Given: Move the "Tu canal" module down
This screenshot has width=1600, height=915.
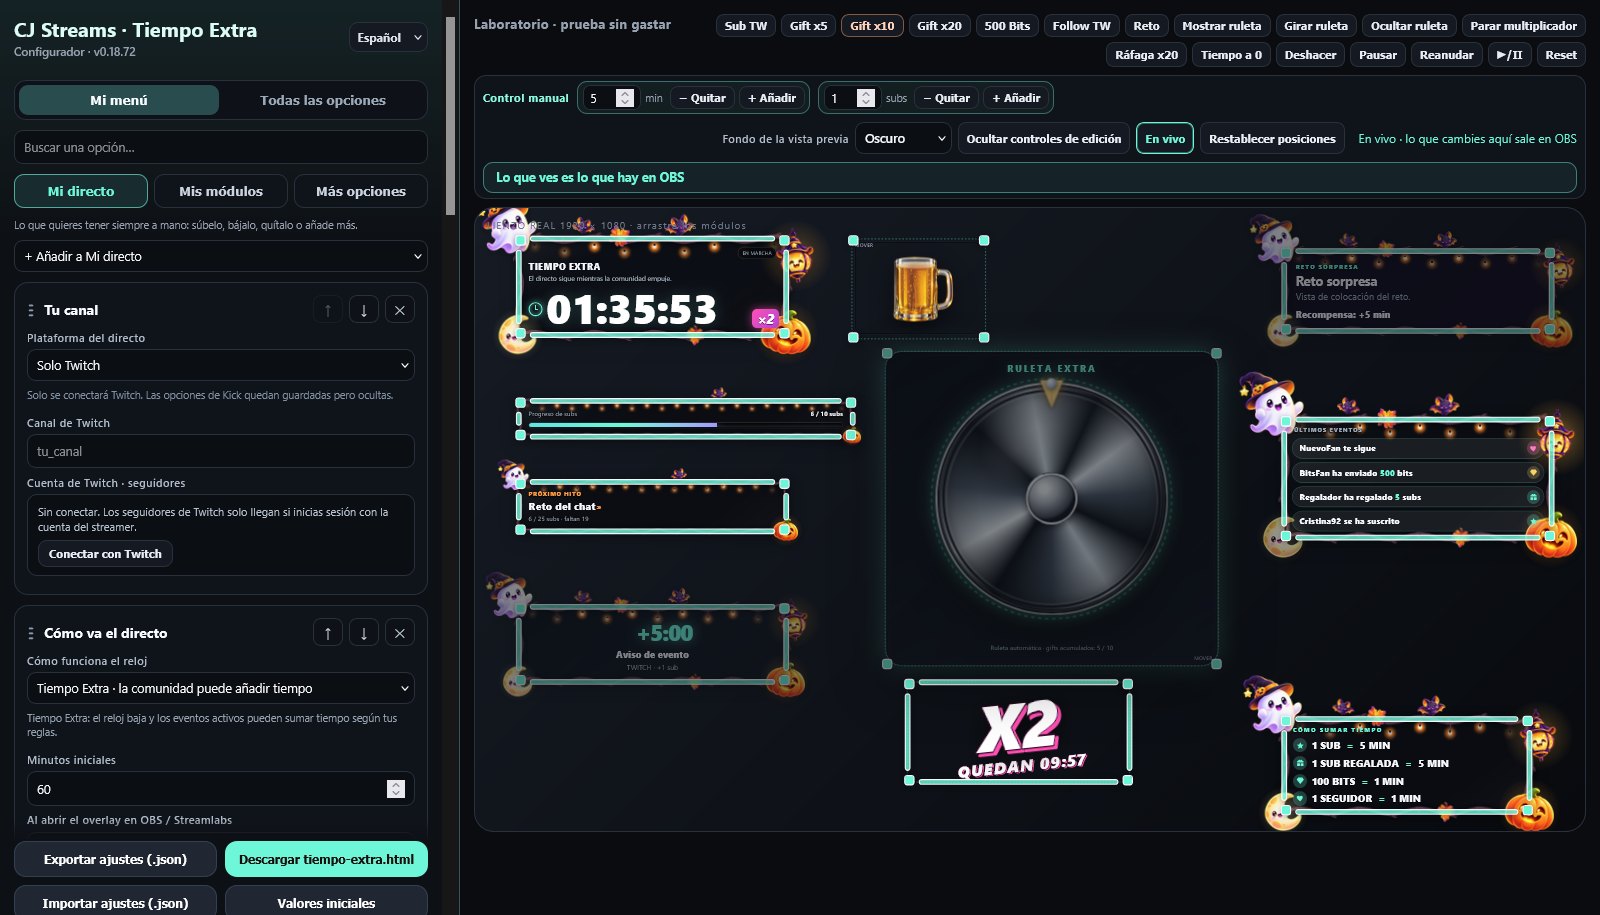Looking at the screenshot, I should 364,310.
